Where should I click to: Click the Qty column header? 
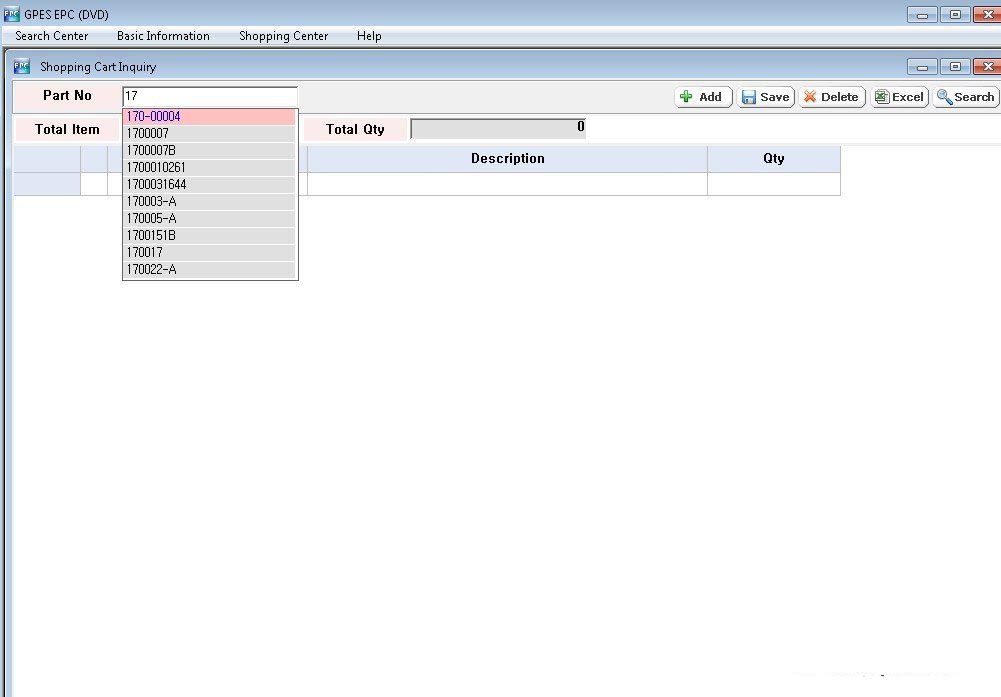773,159
